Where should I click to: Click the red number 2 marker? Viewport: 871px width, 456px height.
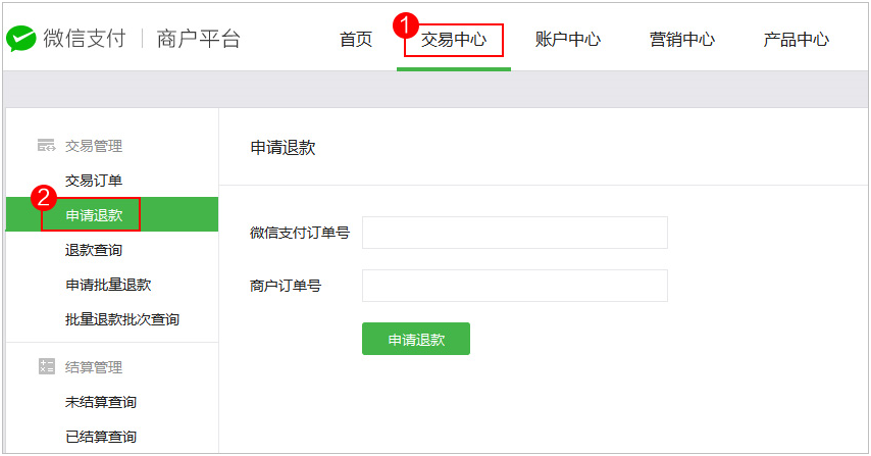tap(44, 197)
